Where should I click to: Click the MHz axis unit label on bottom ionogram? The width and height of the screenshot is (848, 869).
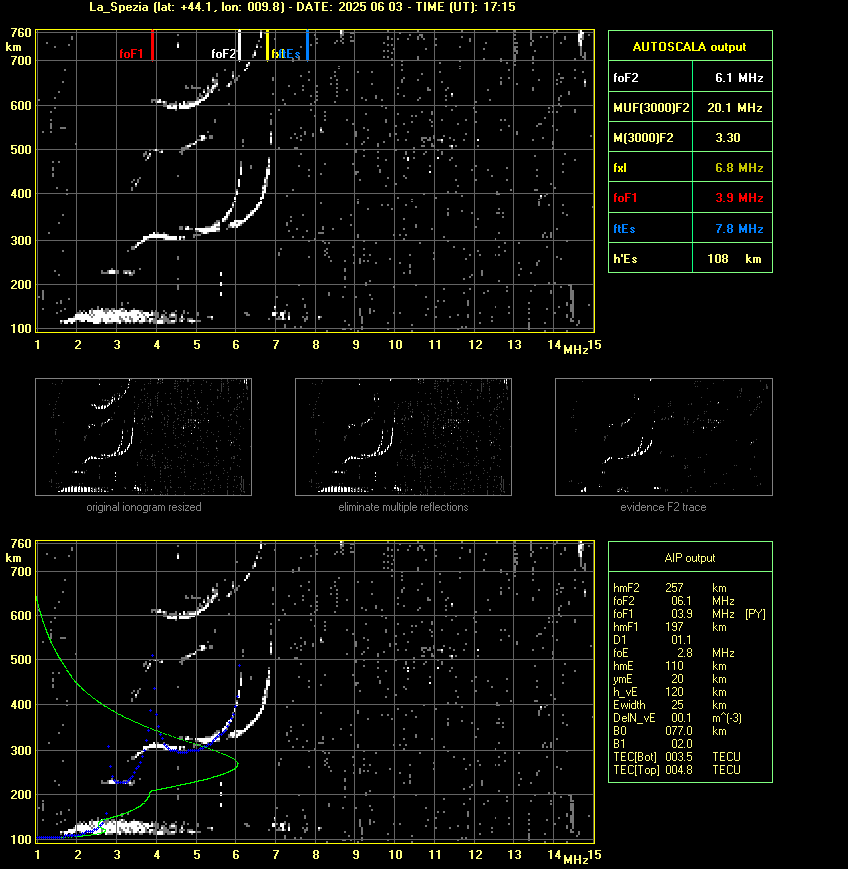point(576,860)
